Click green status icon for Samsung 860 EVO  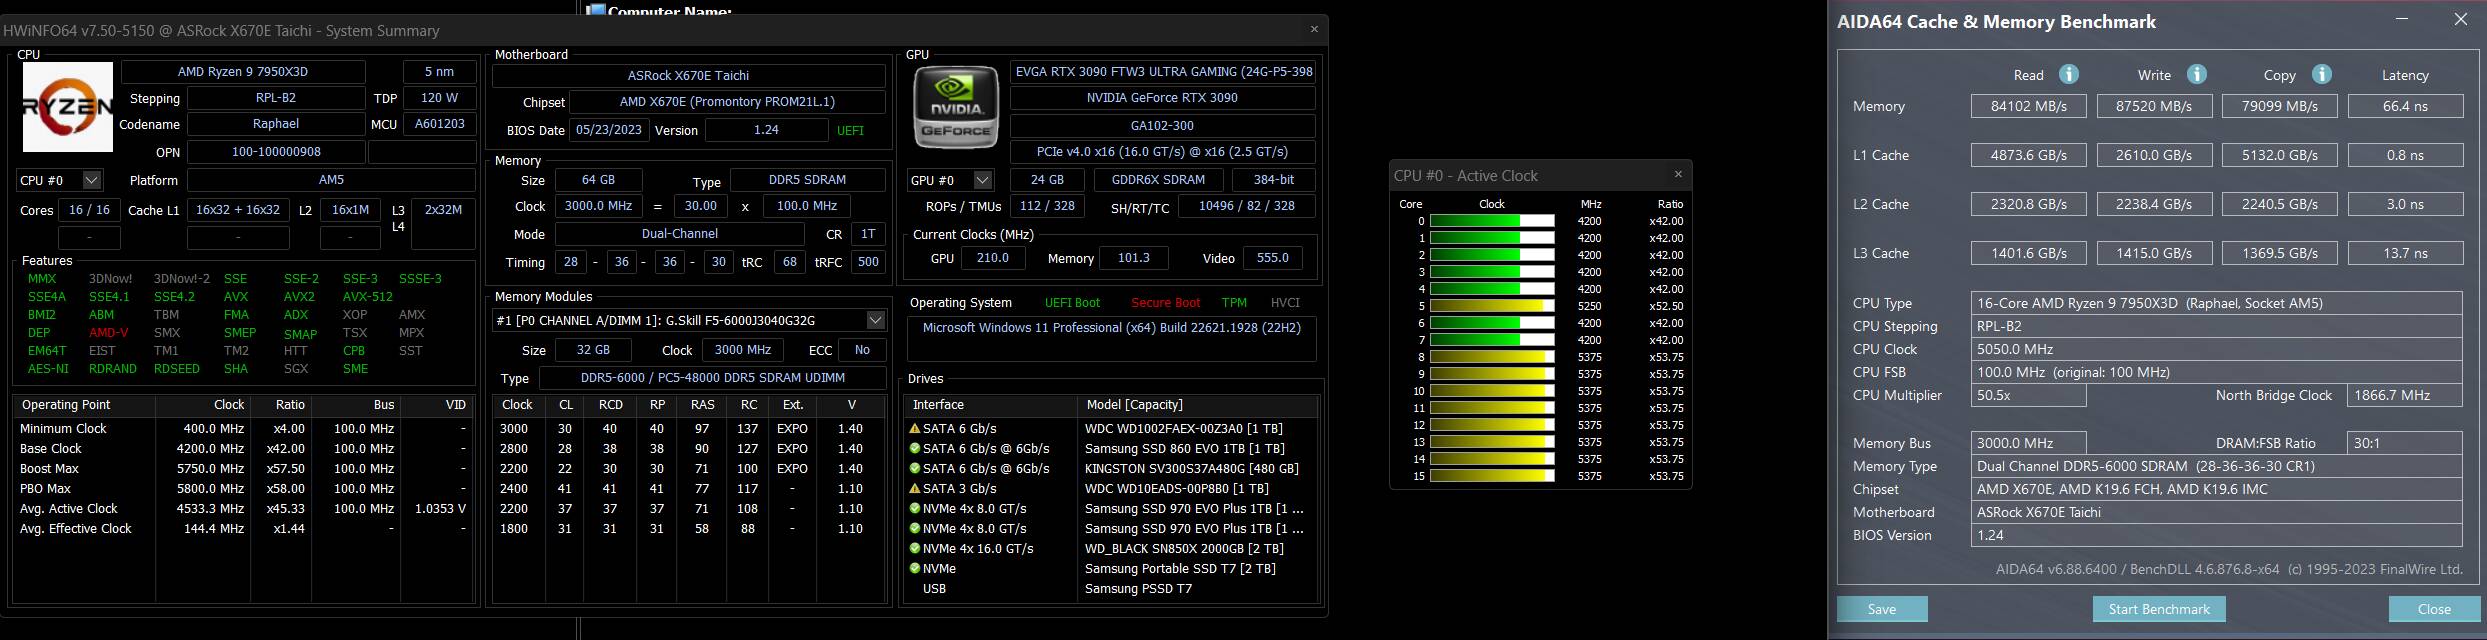point(914,449)
